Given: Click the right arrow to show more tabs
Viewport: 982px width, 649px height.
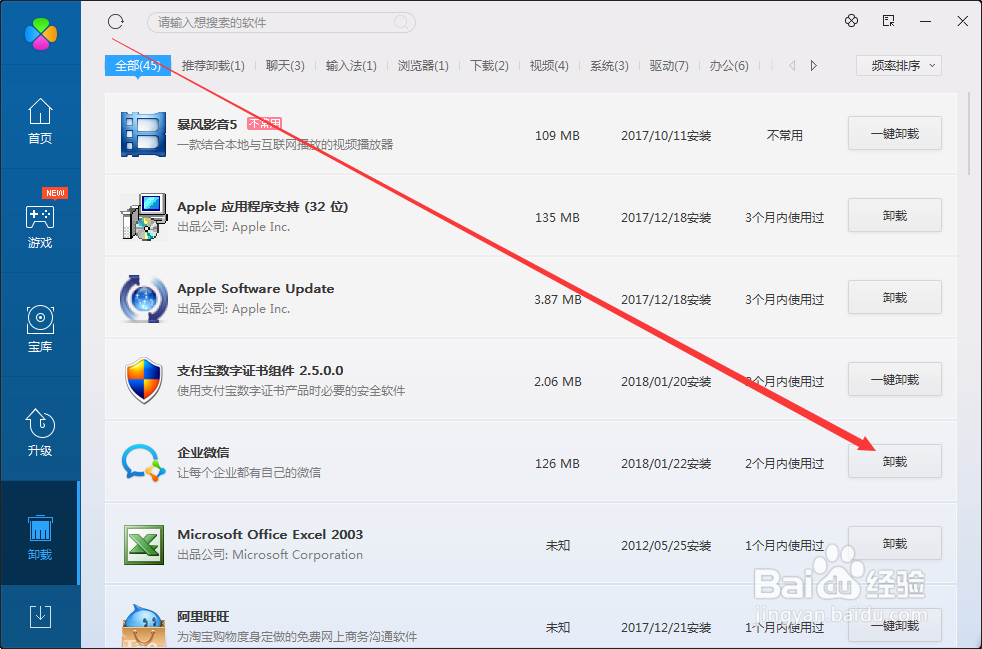Looking at the screenshot, I should [x=812, y=65].
